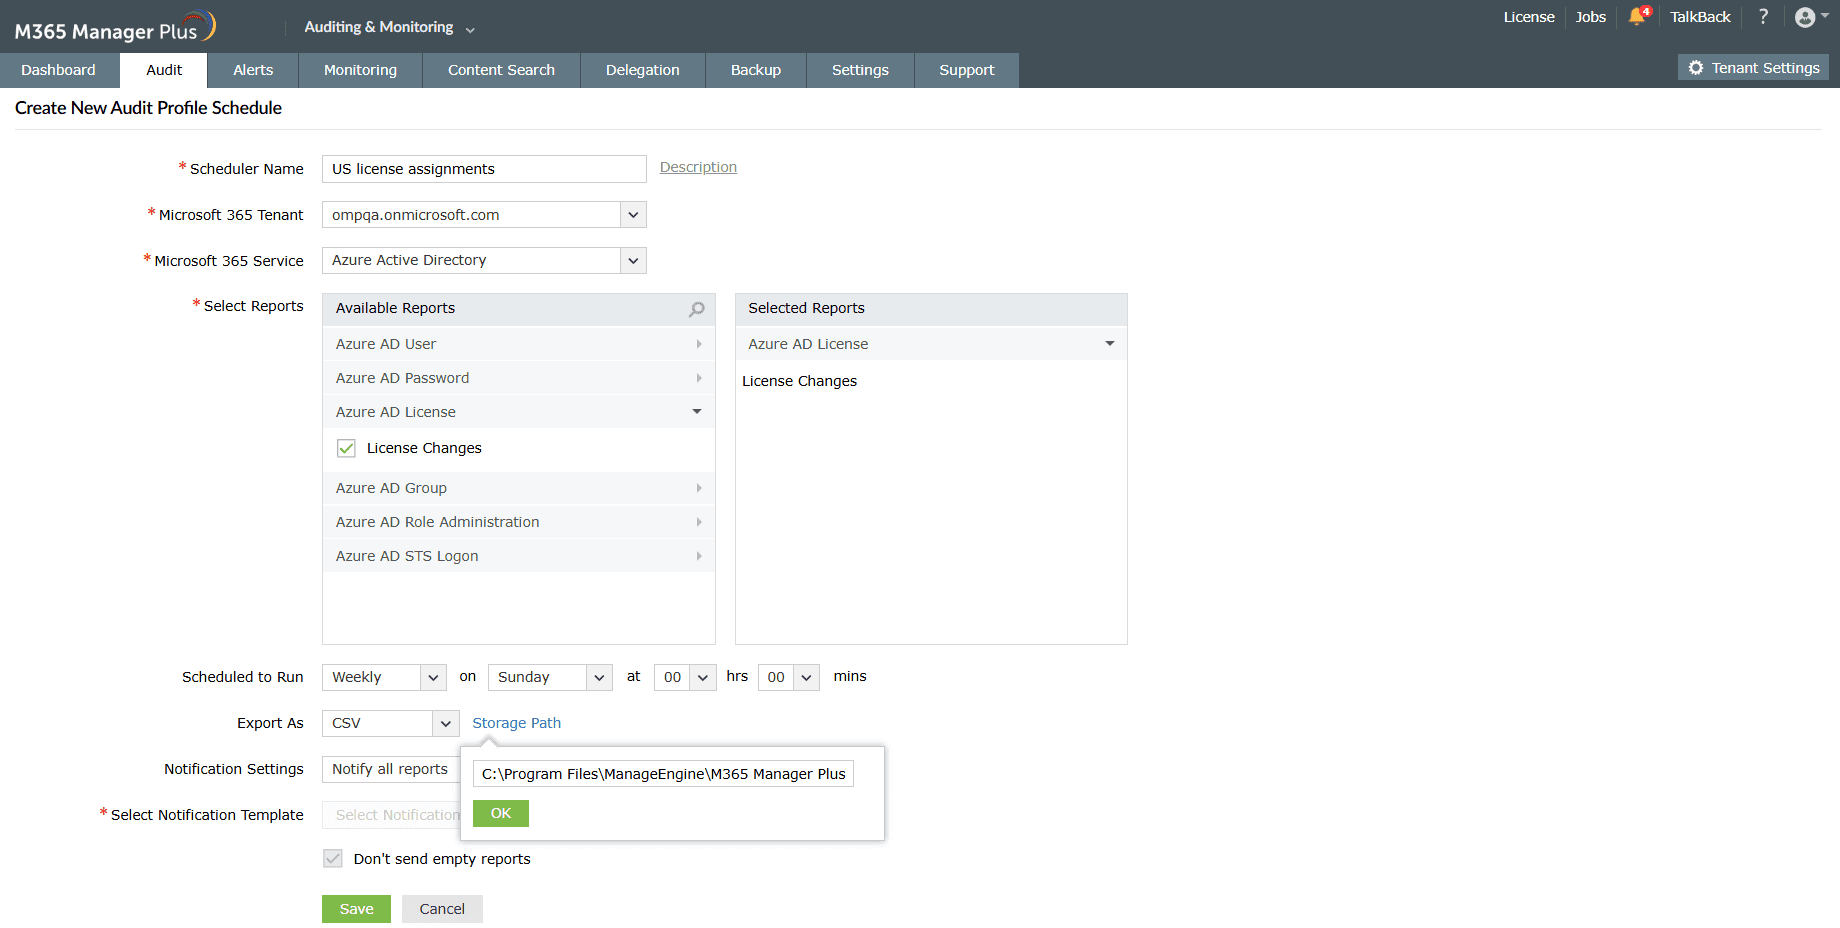Switch to the Monitoring tab
This screenshot has width=1840, height=928.
click(360, 70)
